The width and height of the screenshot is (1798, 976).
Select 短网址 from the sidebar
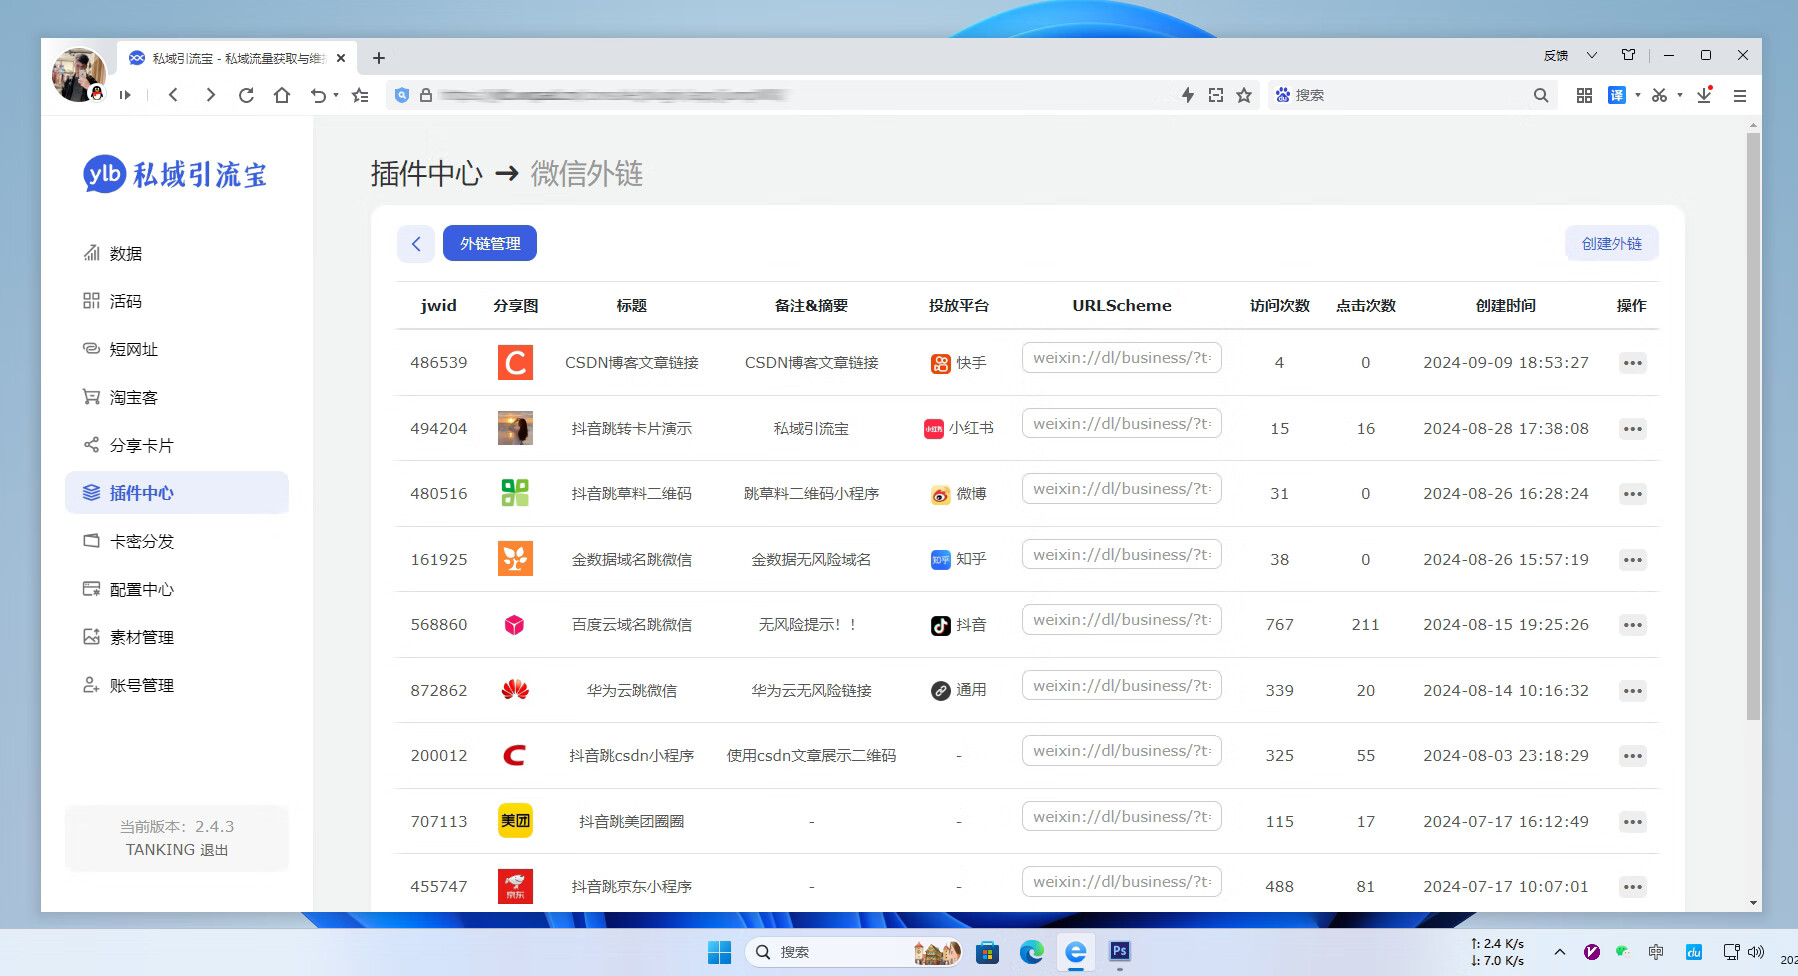130,349
